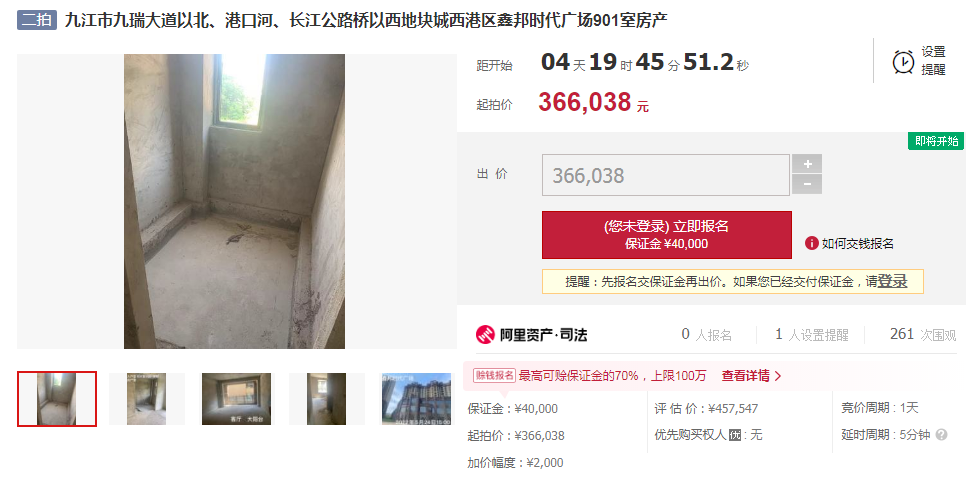Decrease bid with the minus button
This screenshot has height=481, width=966.
pos(807,184)
